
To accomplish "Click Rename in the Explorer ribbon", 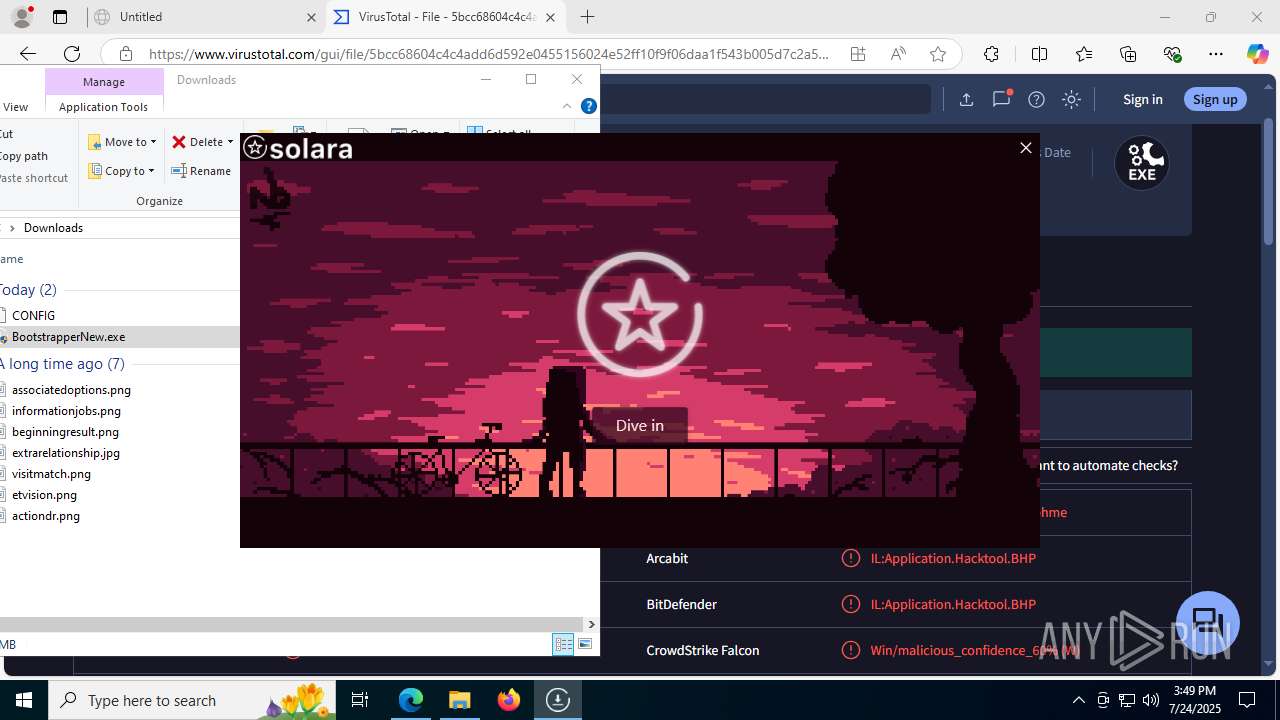I will [x=202, y=171].
